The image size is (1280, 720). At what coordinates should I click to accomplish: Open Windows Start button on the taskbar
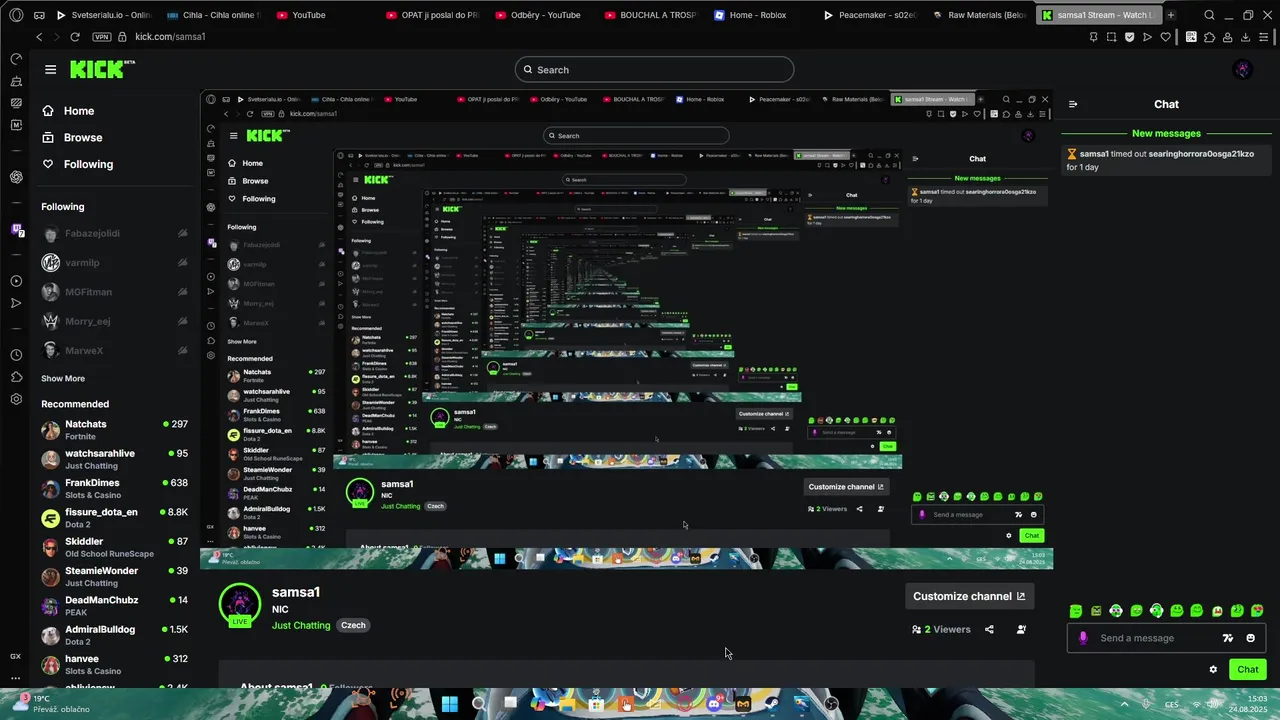point(449,703)
